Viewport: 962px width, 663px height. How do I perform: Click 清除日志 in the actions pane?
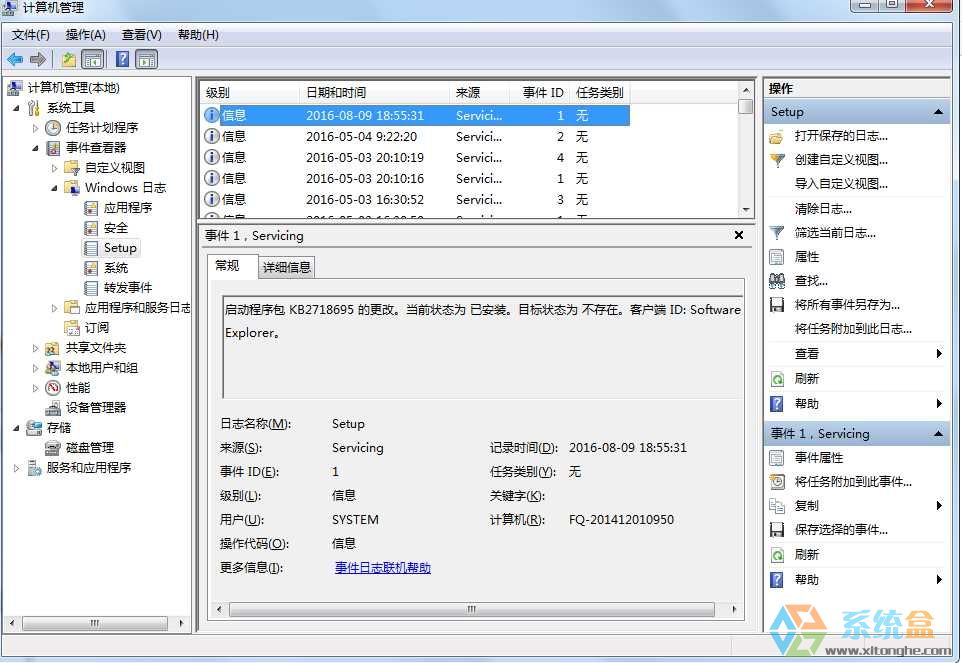[823, 209]
